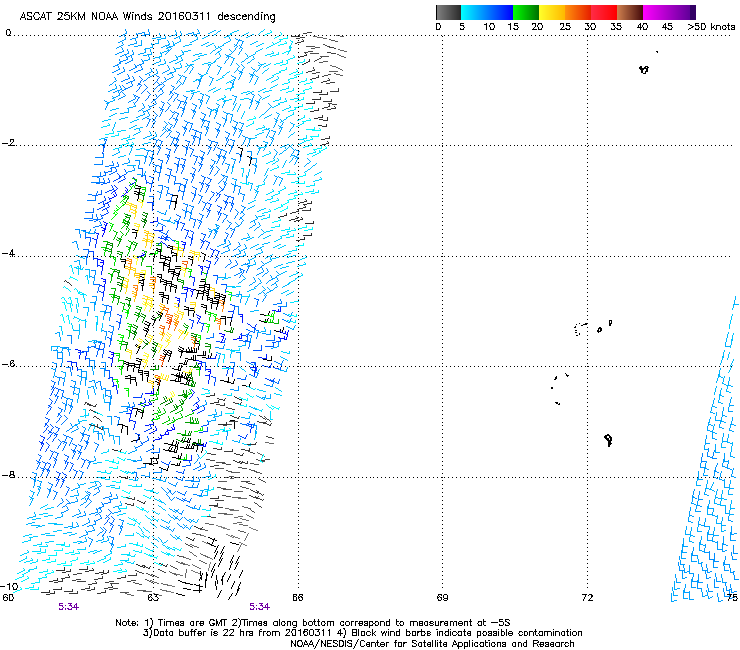Image resolution: width=740 pixels, height=650 pixels.
Task: Click the dark purple 45-50 knots legend segment
Action: (x=682, y=12)
